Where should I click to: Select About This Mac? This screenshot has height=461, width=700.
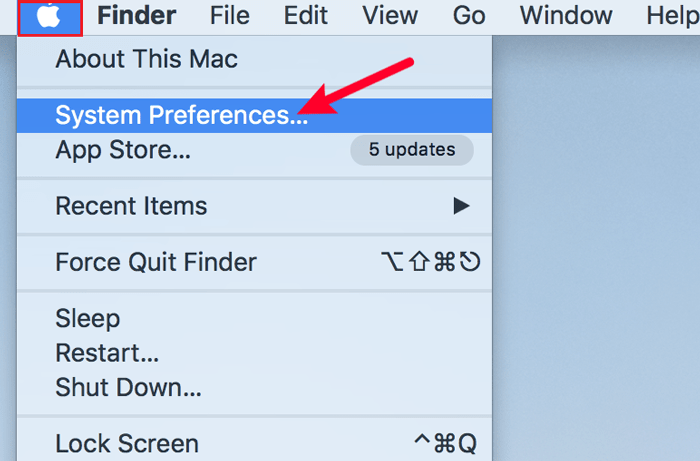(x=146, y=59)
